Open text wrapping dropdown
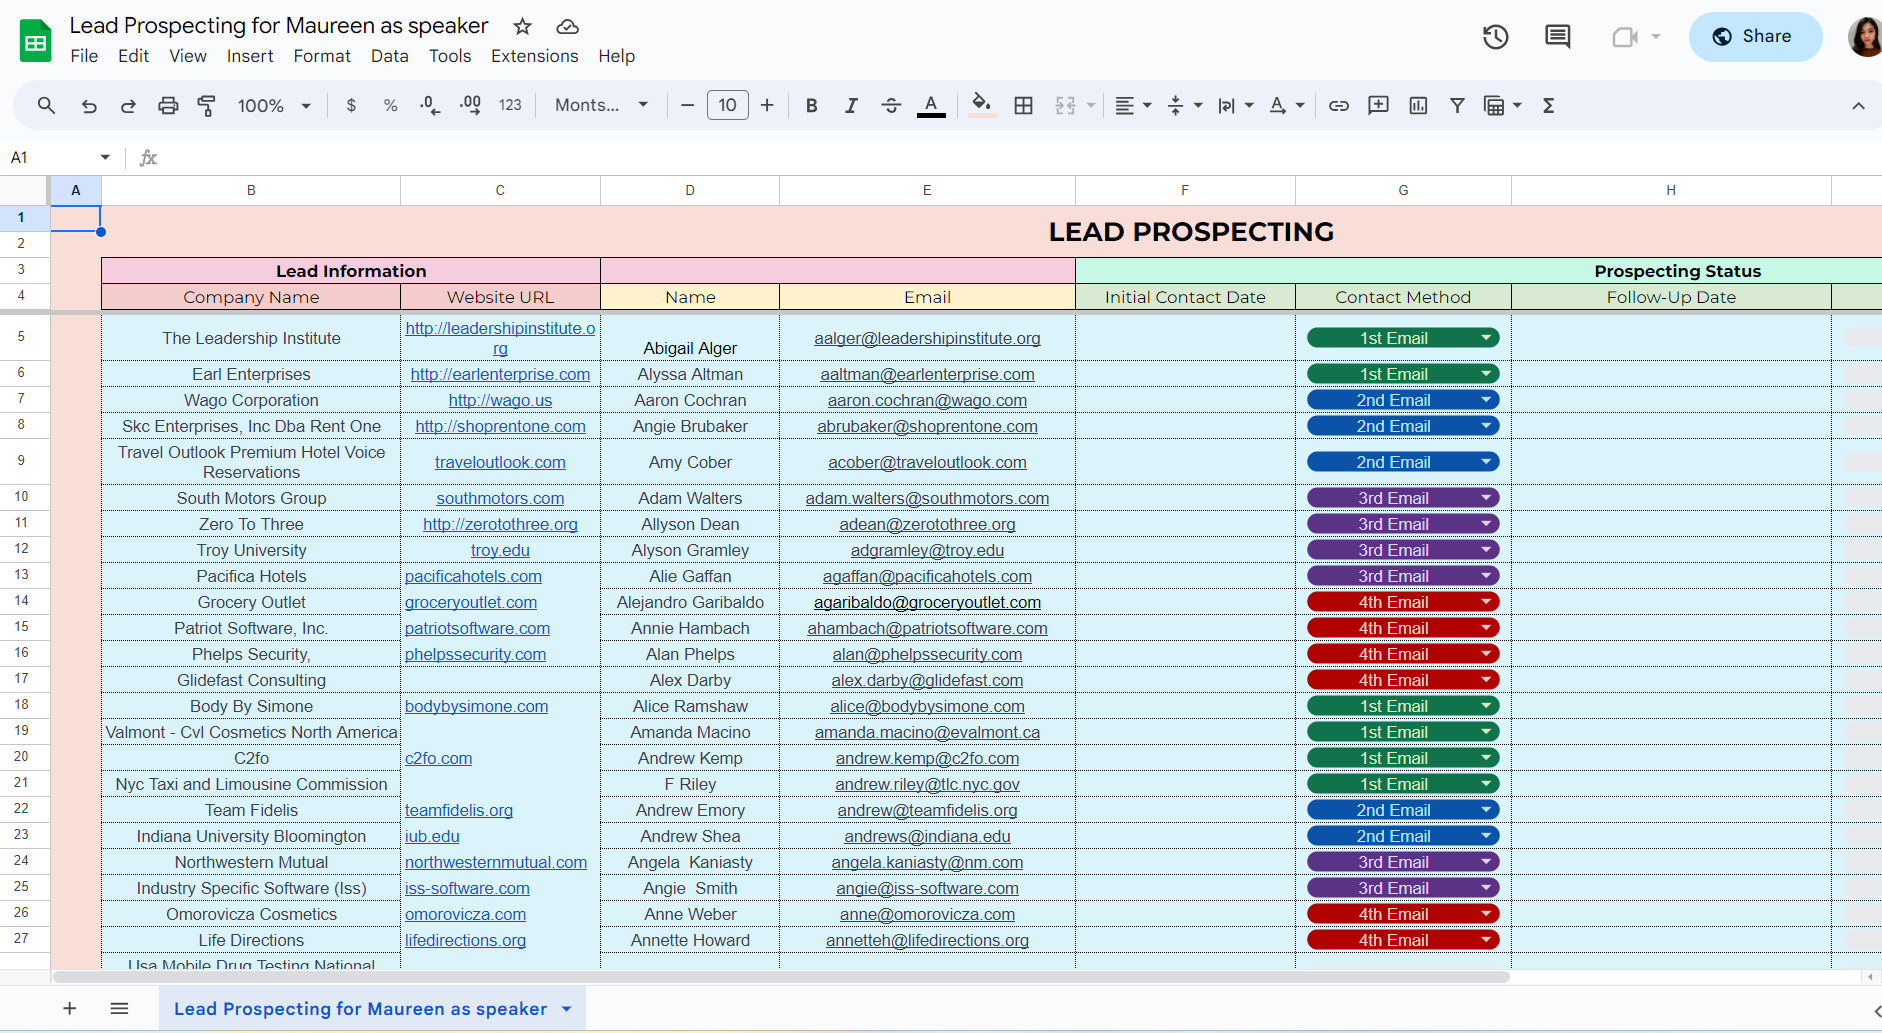 click(x=1235, y=105)
